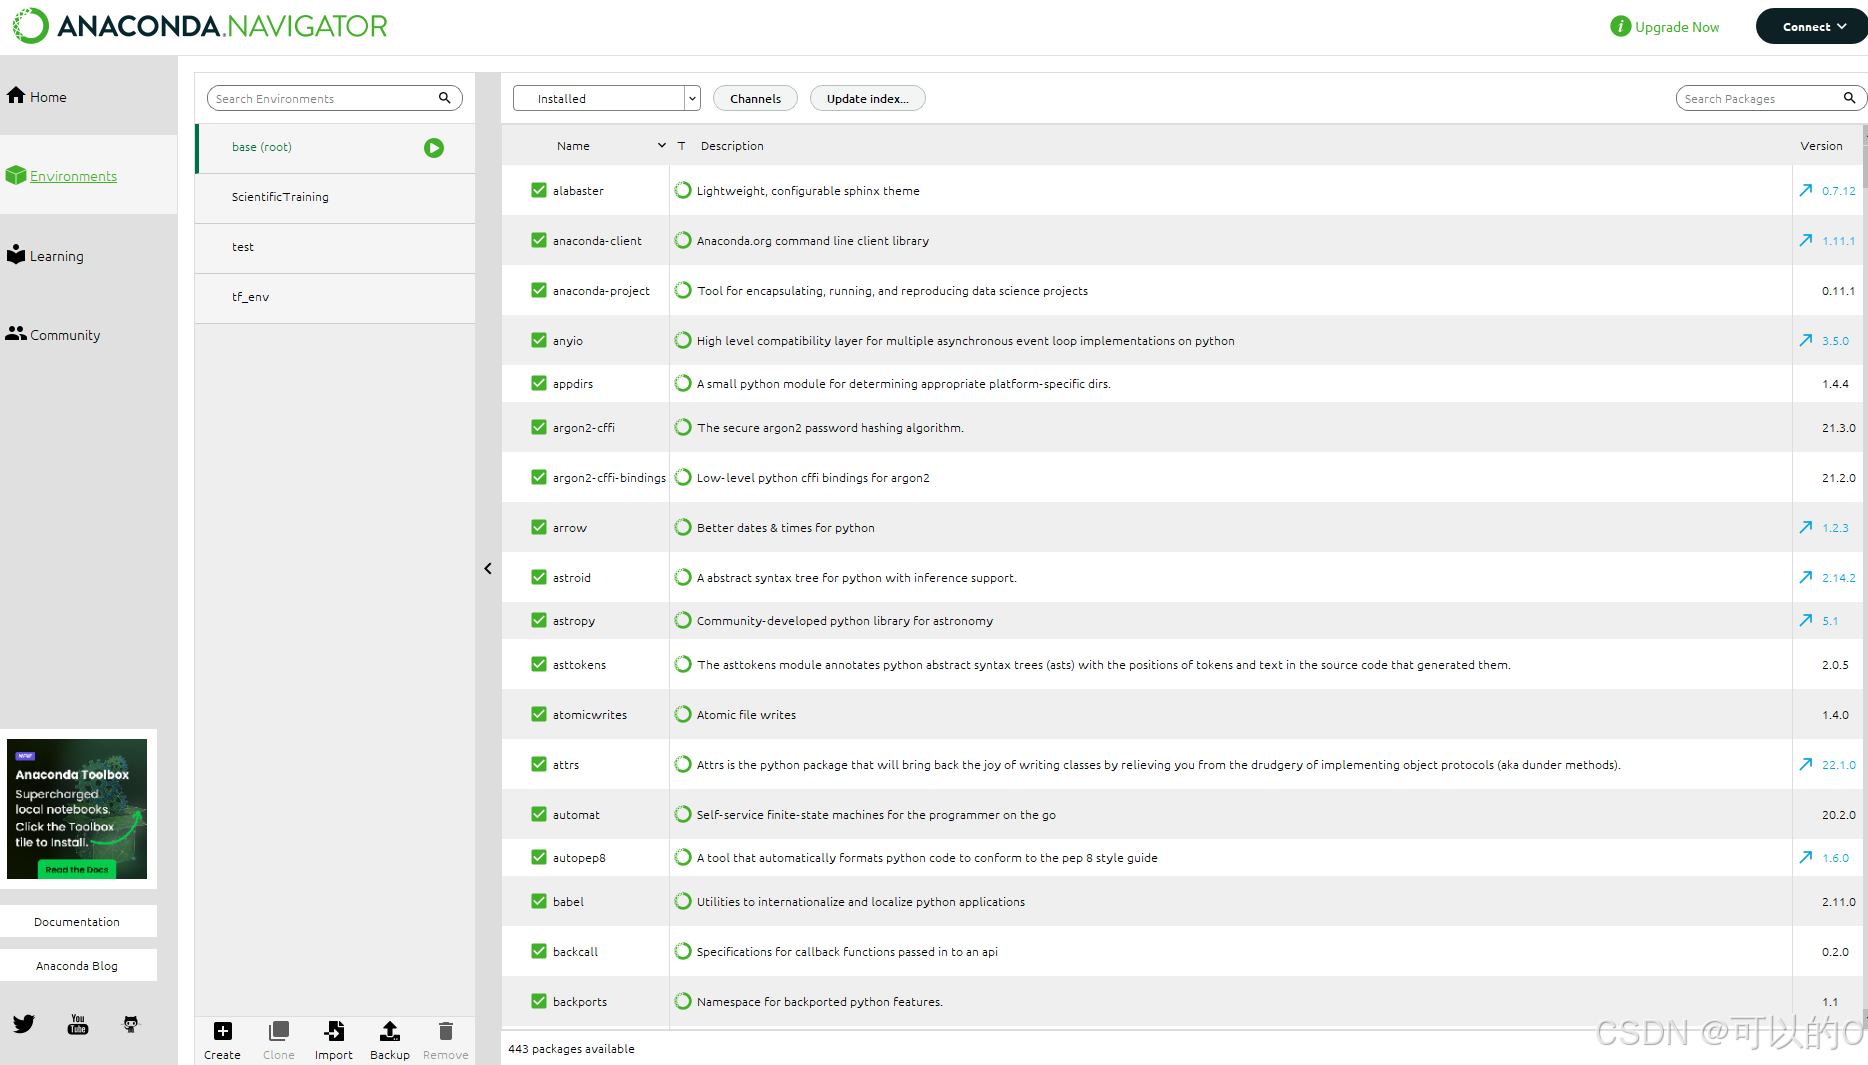Toggle the anaconda-project package checkbox
This screenshot has width=1868, height=1065.
tap(539, 290)
